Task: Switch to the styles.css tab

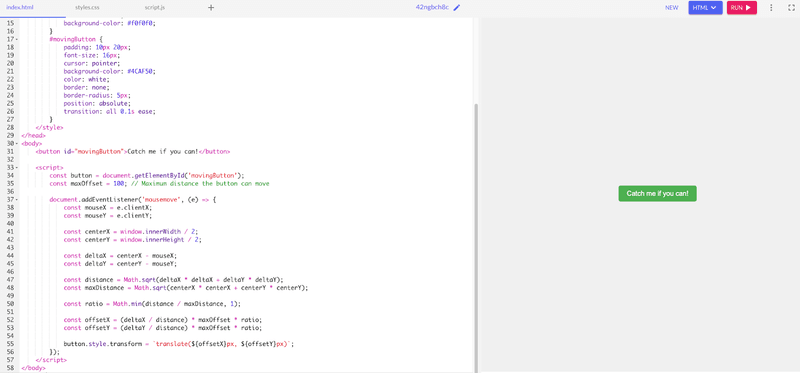Action: tap(87, 8)
